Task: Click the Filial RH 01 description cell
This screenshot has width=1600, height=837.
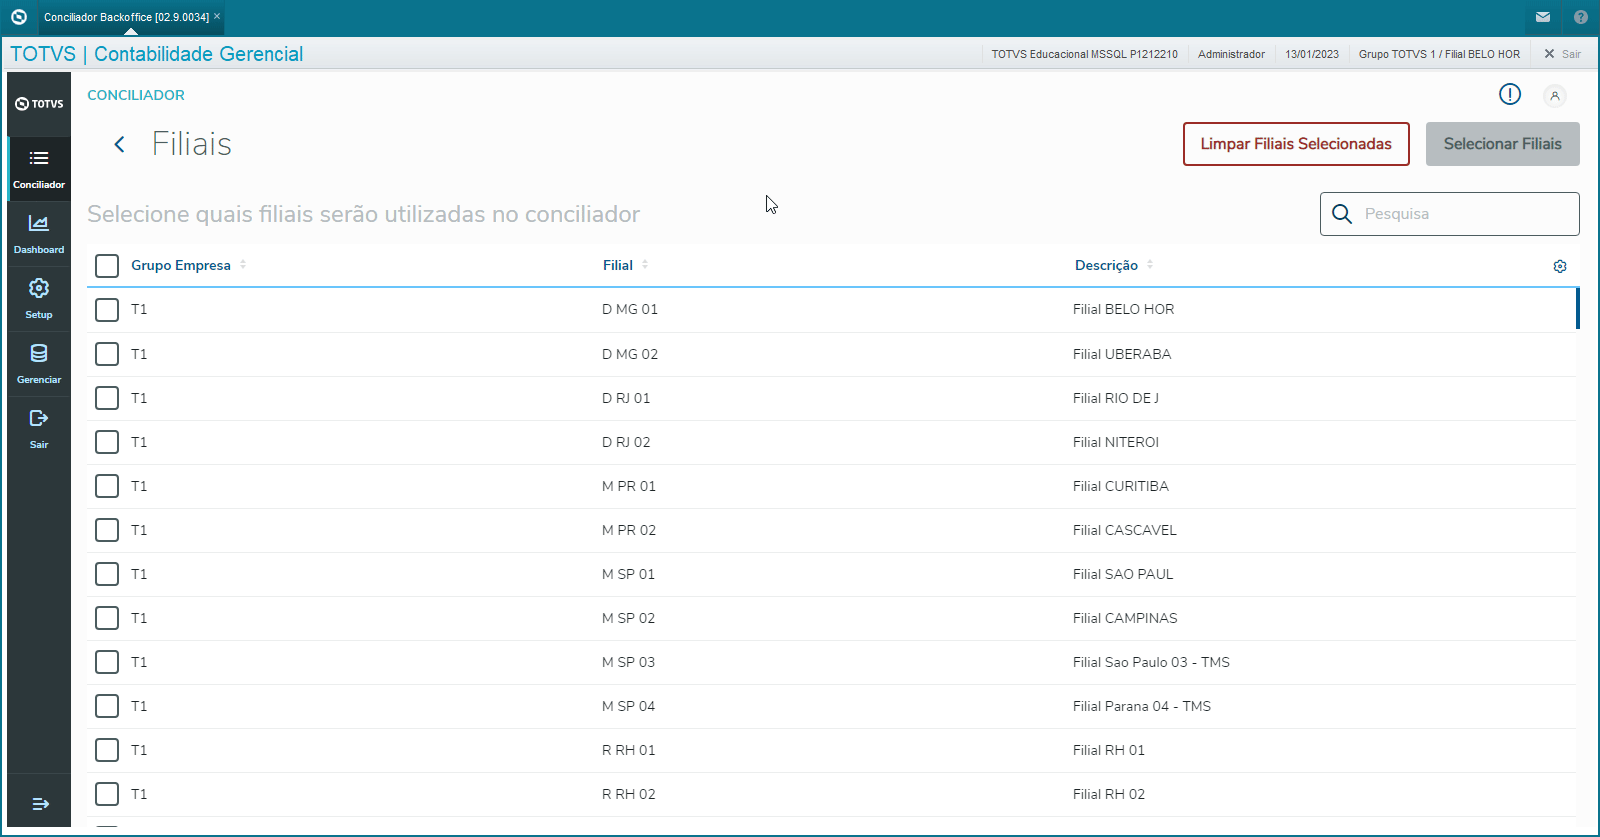Action: pyautogui.click(x=1109, y=750)
